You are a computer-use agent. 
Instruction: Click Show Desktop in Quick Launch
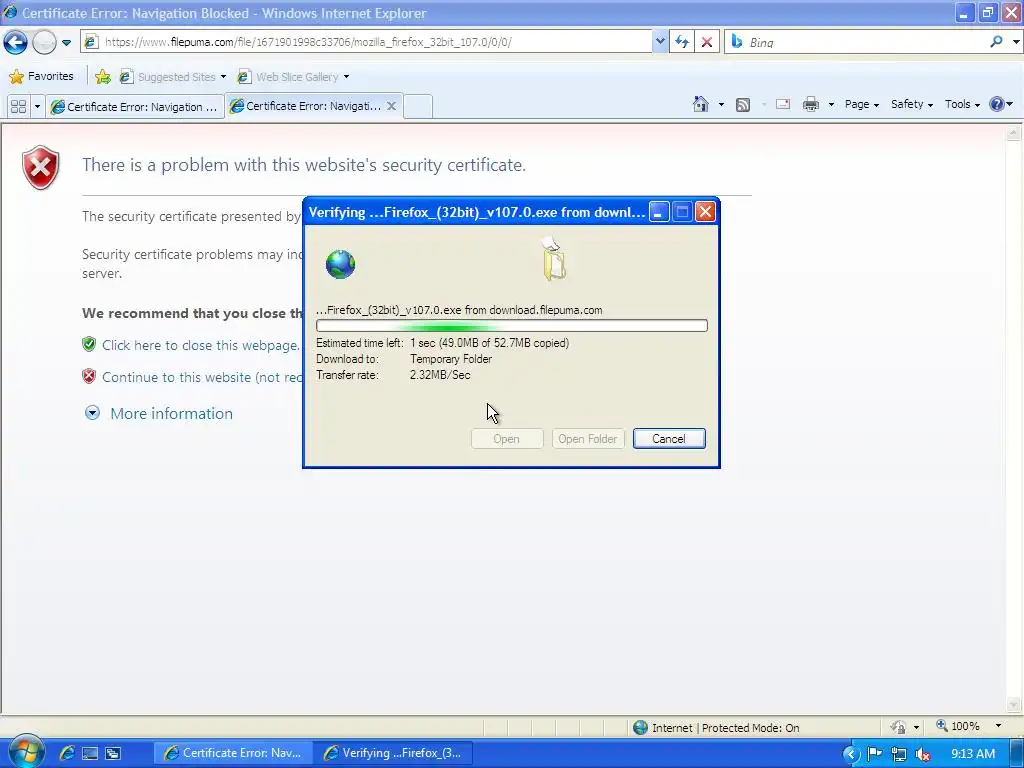point(90,753)
